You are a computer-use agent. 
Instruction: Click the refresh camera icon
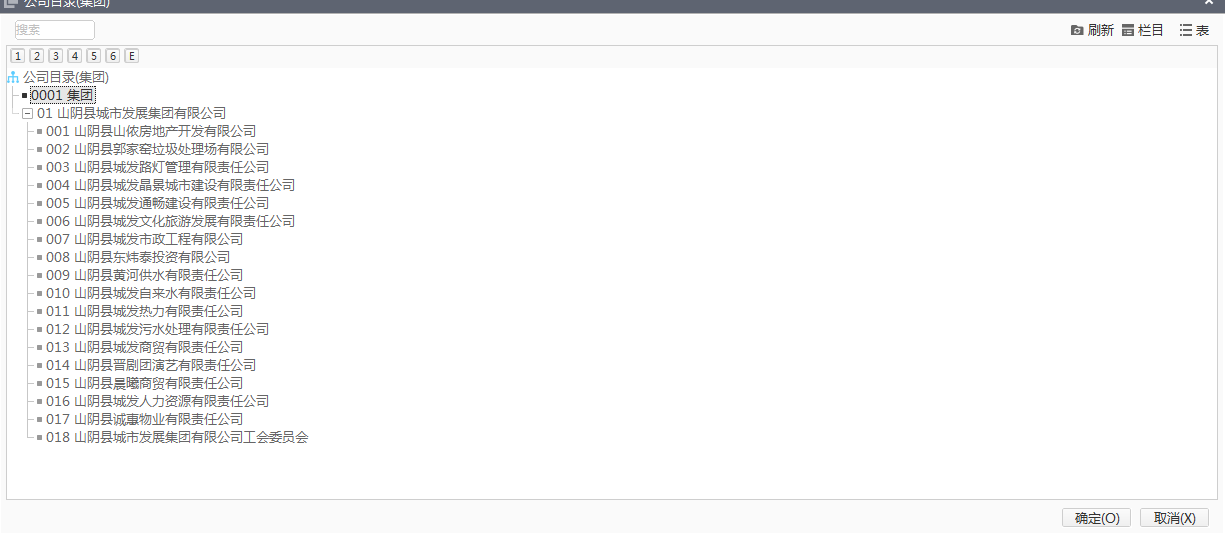1077,31
